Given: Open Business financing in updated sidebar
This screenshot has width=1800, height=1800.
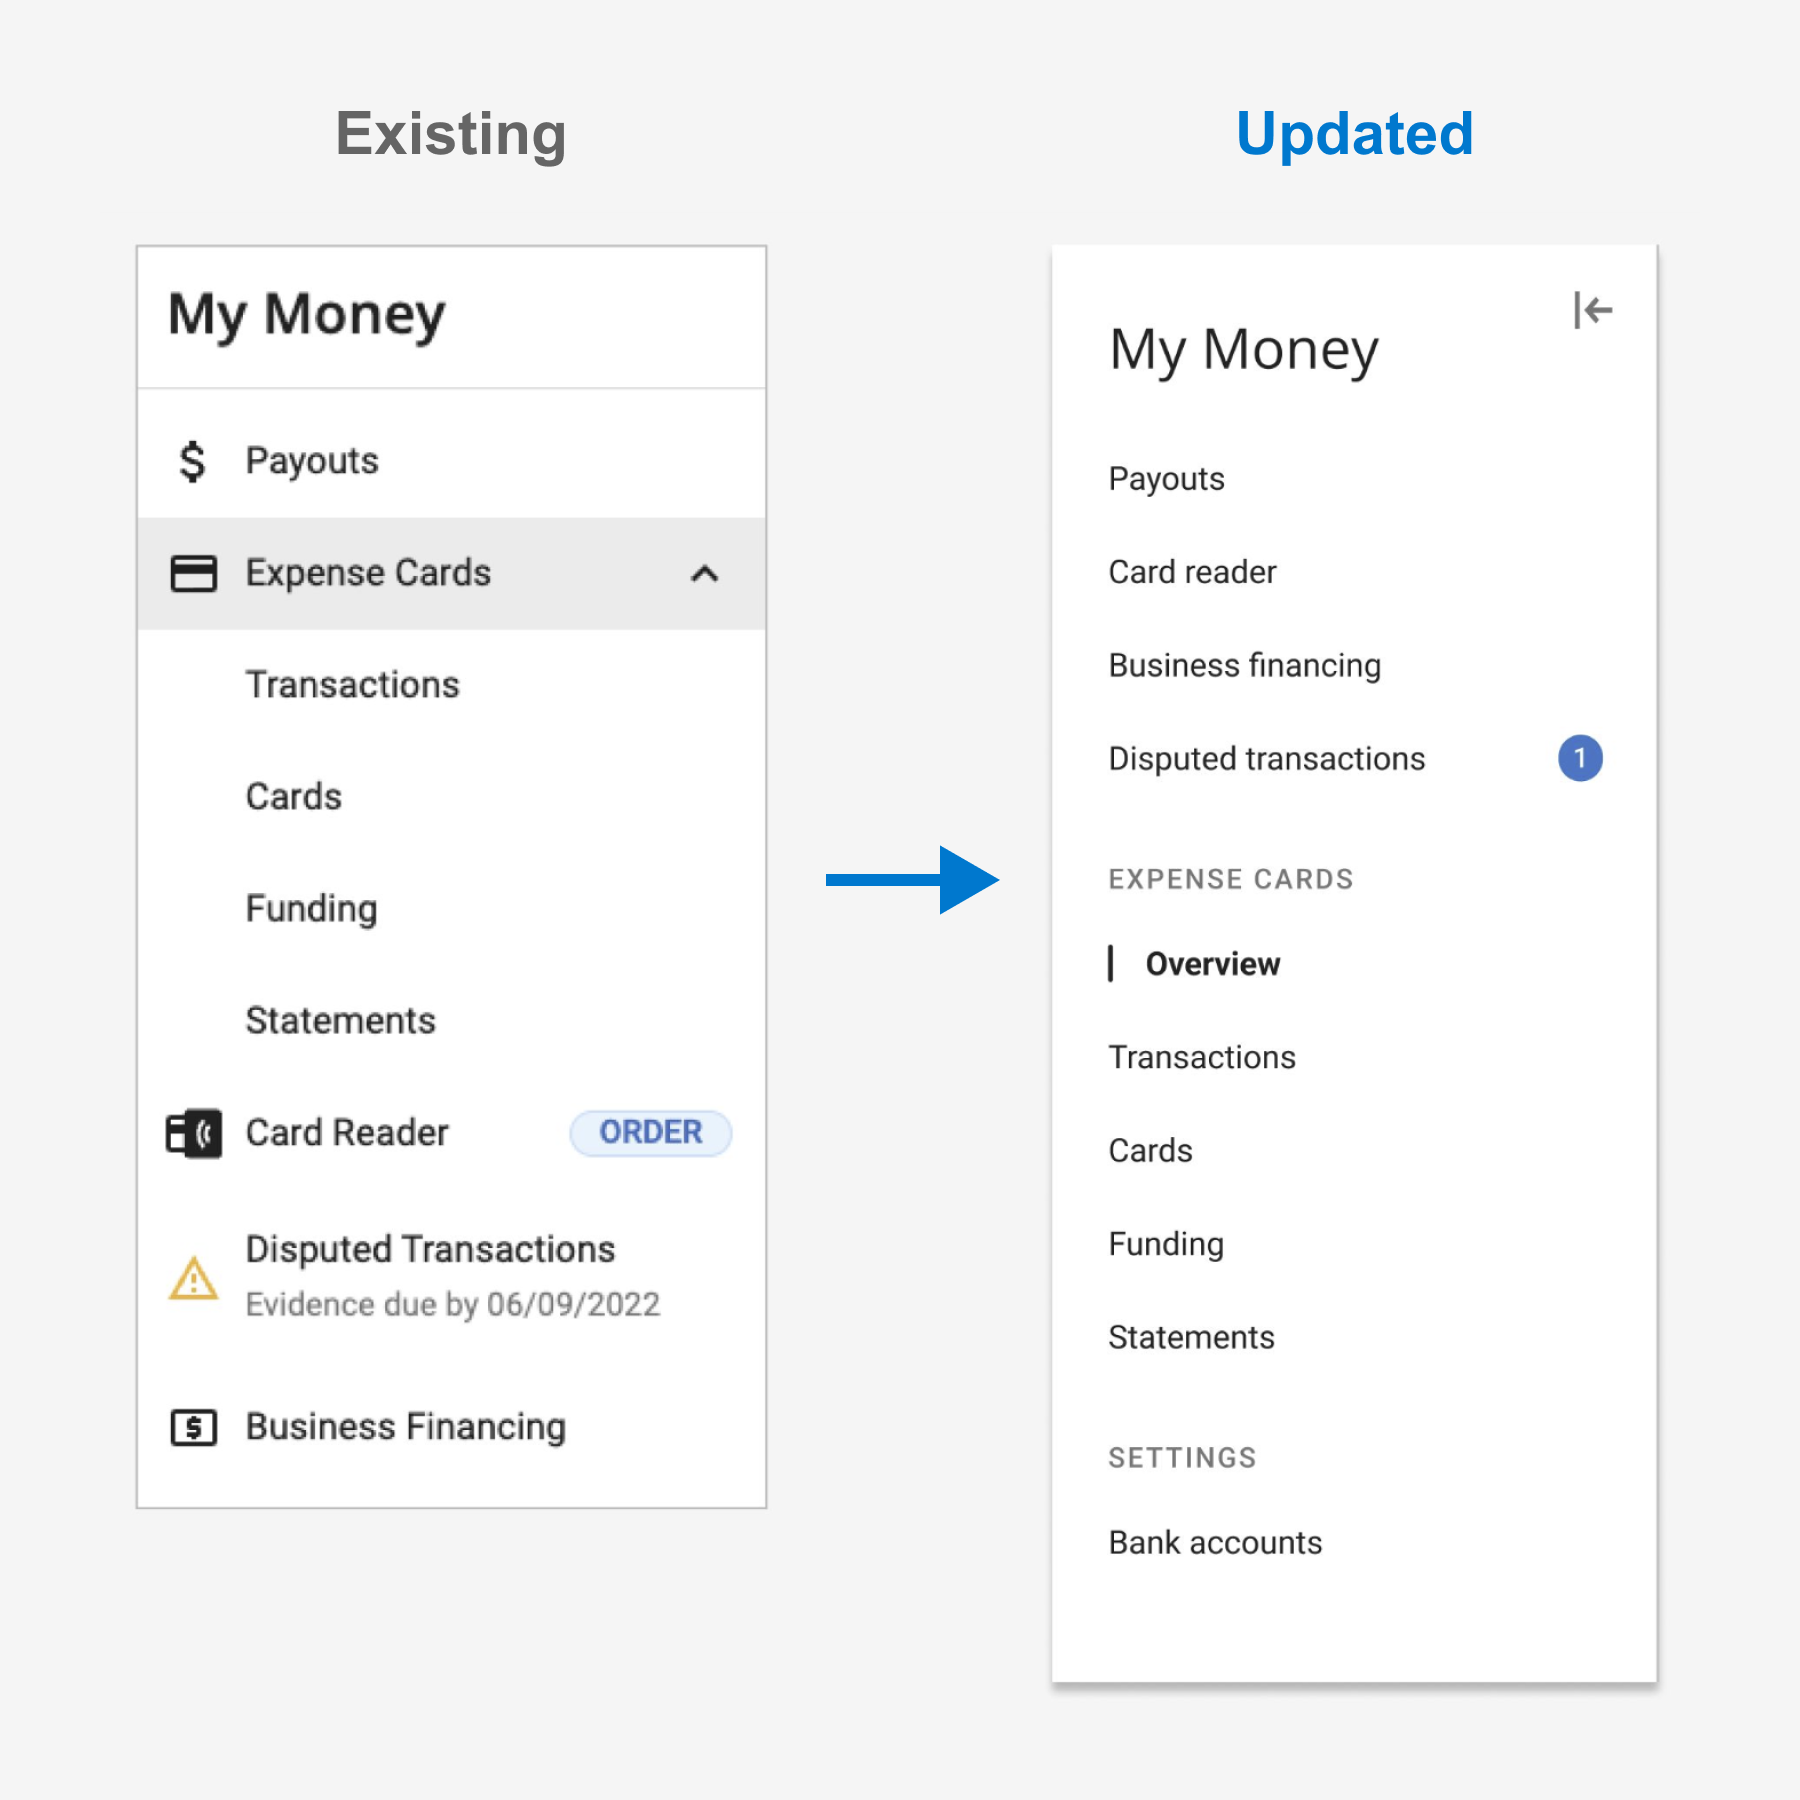Looking at the screenshot, I should 1244,665.
